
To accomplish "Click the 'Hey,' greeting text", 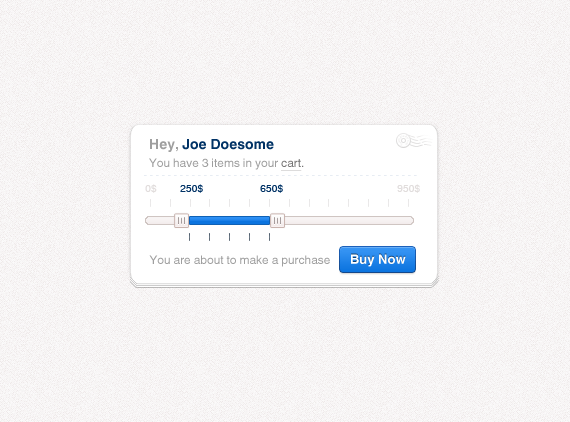I will (164, 145).
